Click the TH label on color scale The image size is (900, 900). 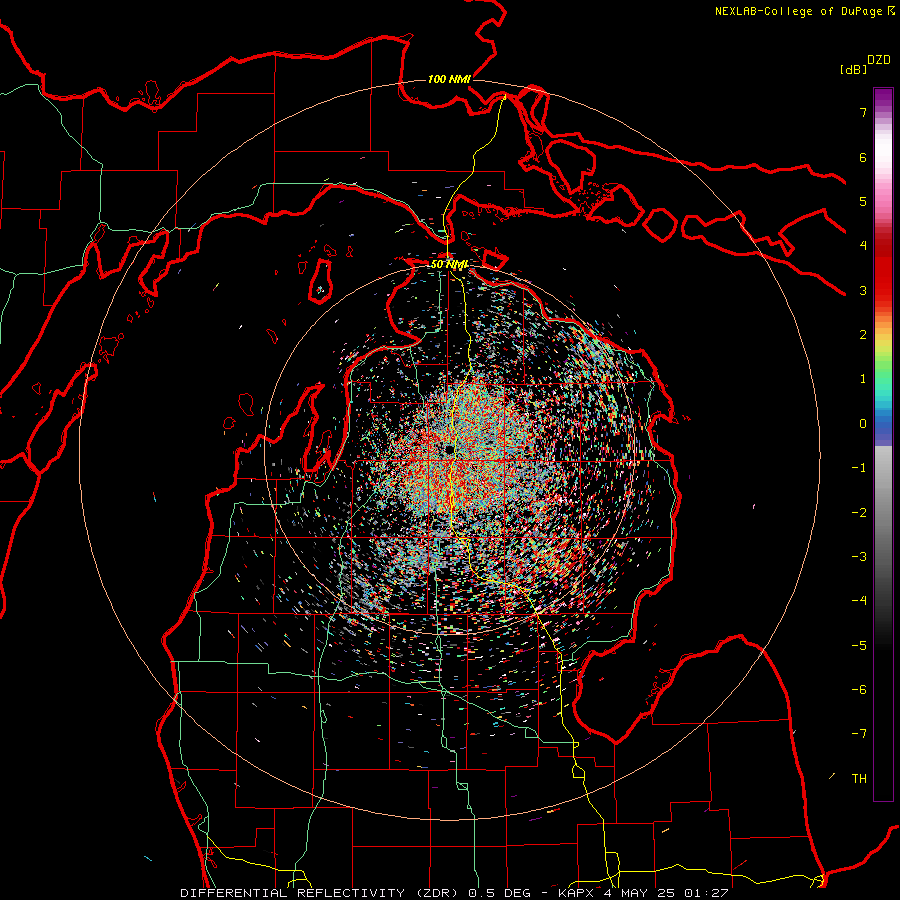click(x=859, y=779)
